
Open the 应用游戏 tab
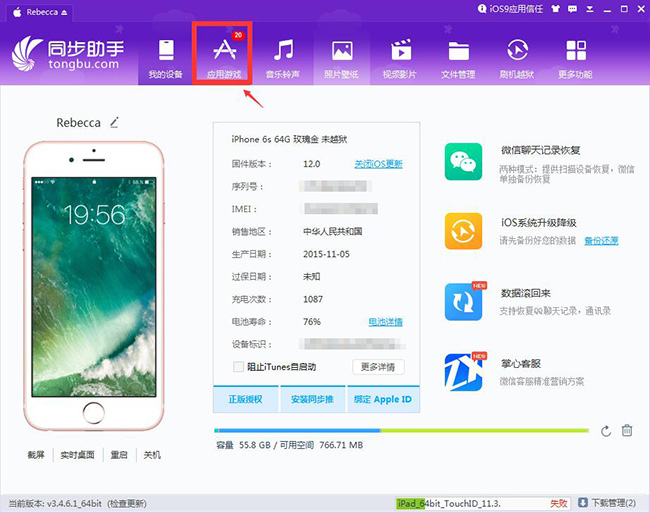tap(224, 54)
